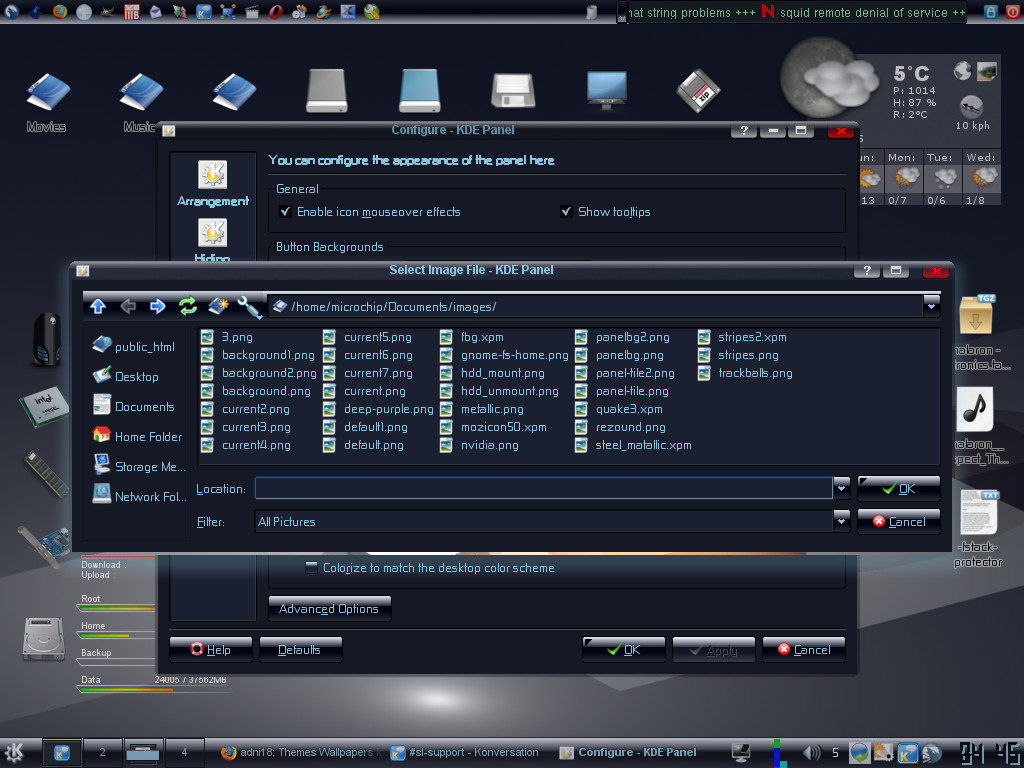
Task: Select file panelbg2.png
Action: 622,337
